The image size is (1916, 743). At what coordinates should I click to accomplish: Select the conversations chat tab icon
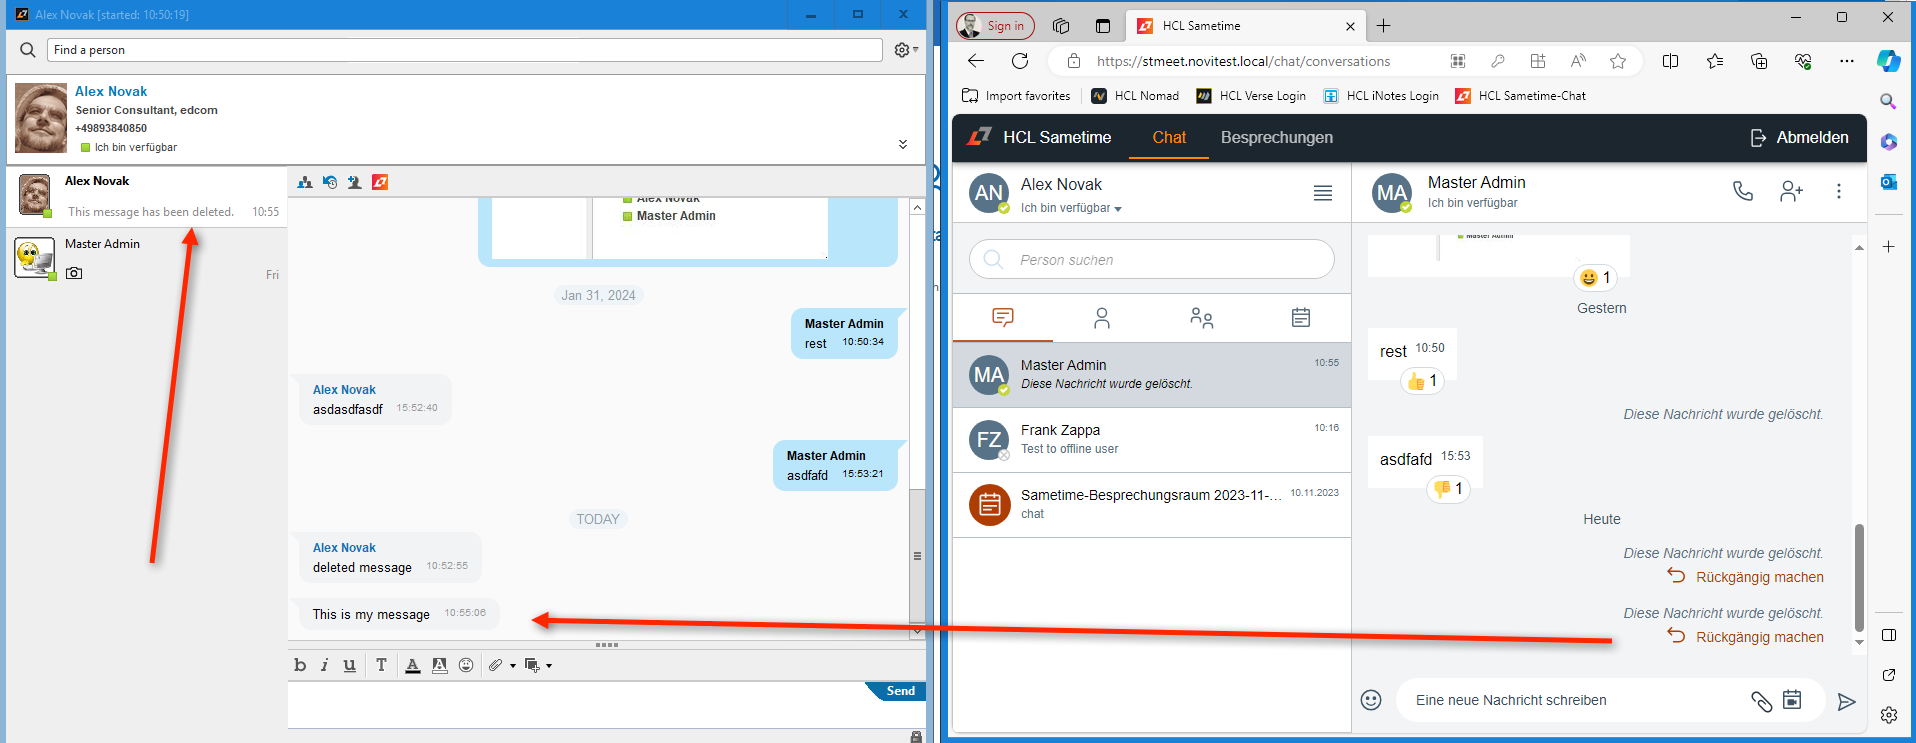pyautogui.click(x=1003, y=318)
